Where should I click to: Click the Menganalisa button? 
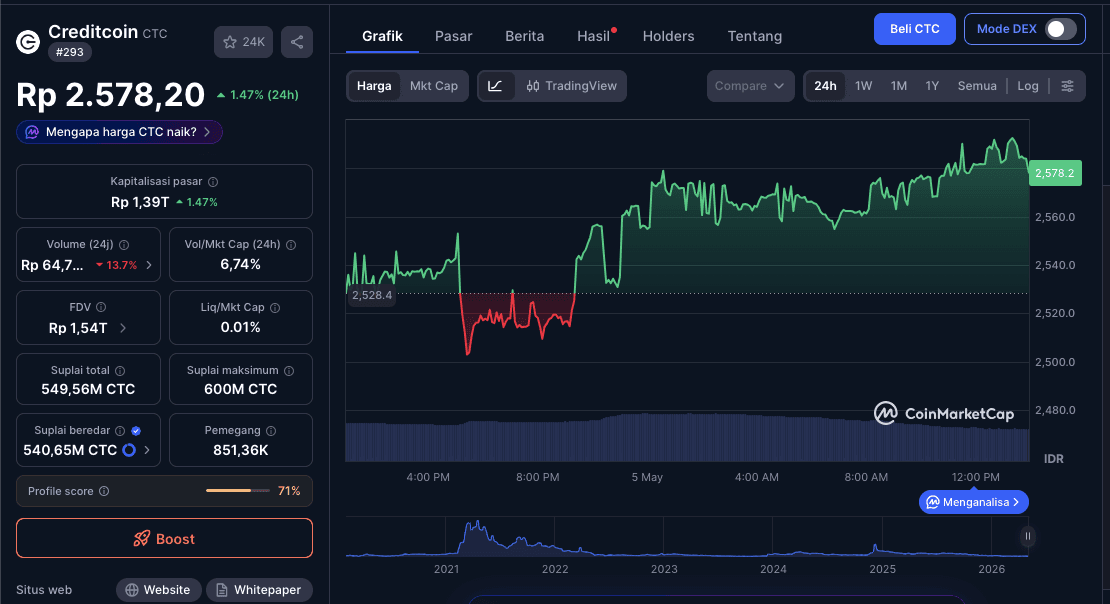click(x=973, y=502)
